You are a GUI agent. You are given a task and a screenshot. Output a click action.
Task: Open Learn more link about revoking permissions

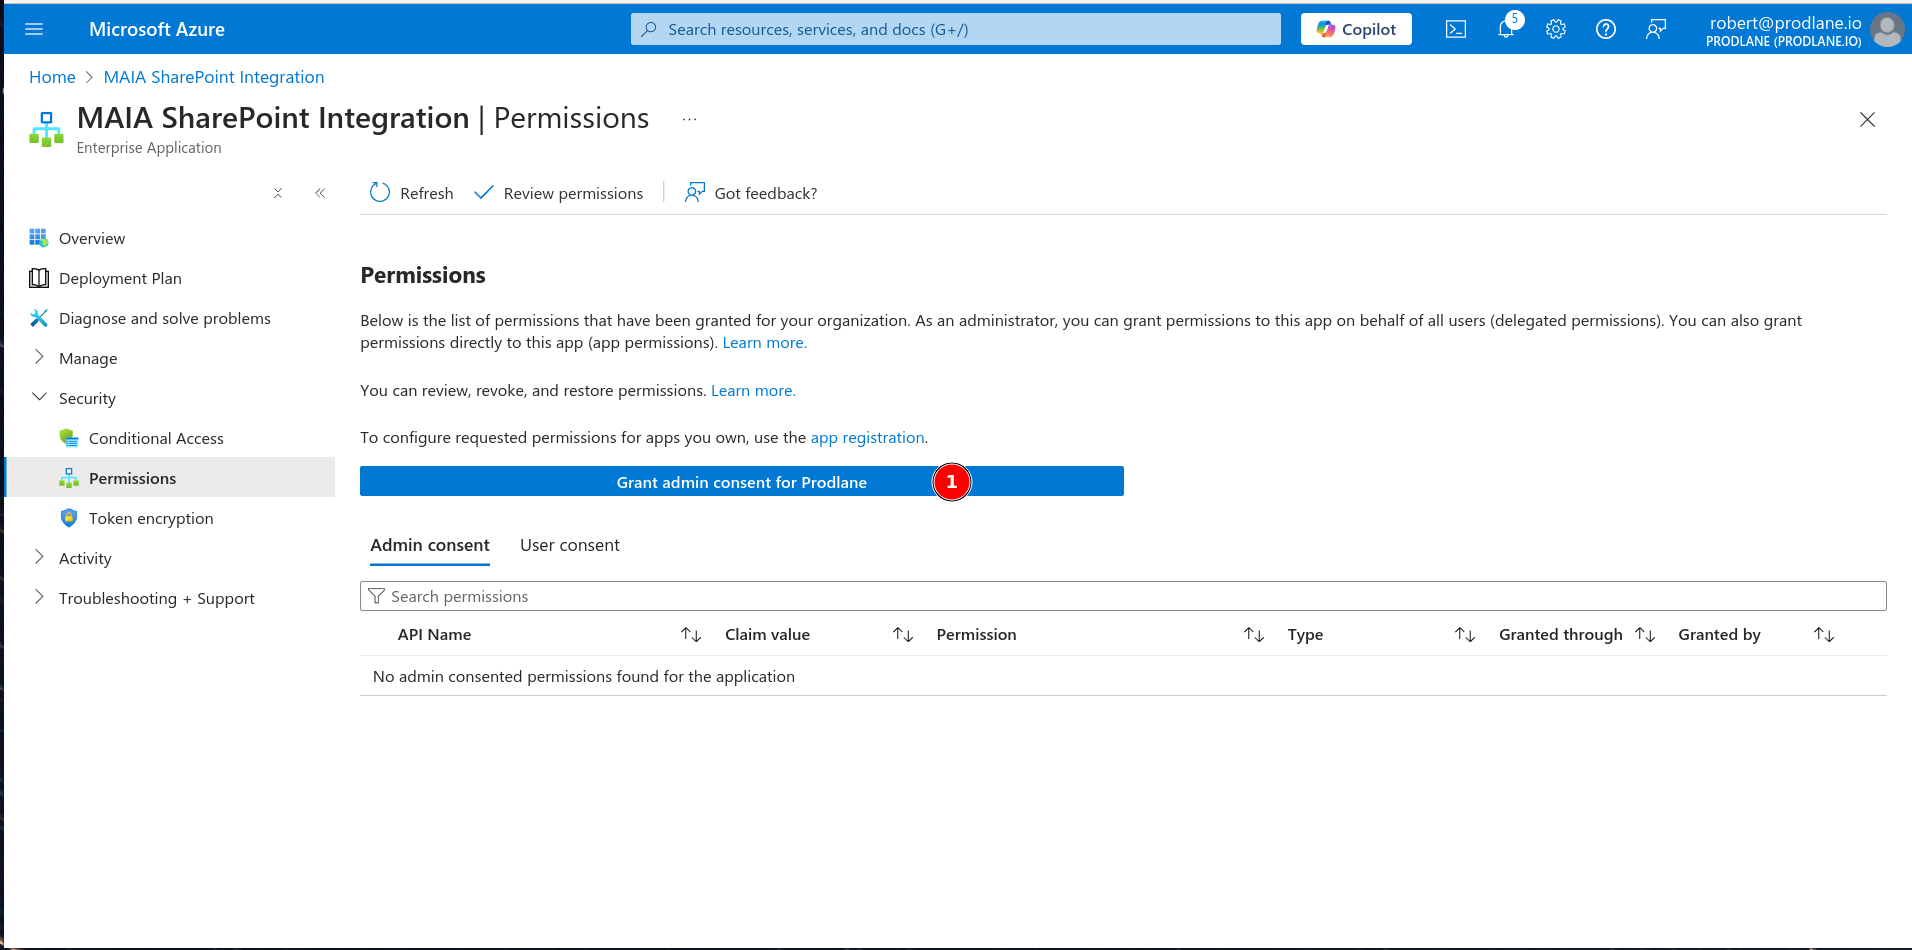753,391
